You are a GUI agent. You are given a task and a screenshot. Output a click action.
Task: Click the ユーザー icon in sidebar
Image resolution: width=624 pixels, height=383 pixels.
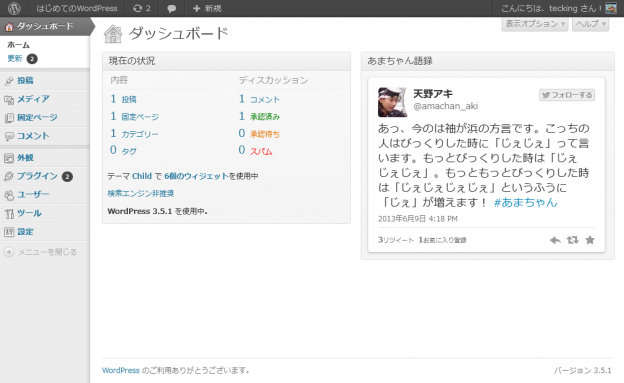[x=9, y=195]
